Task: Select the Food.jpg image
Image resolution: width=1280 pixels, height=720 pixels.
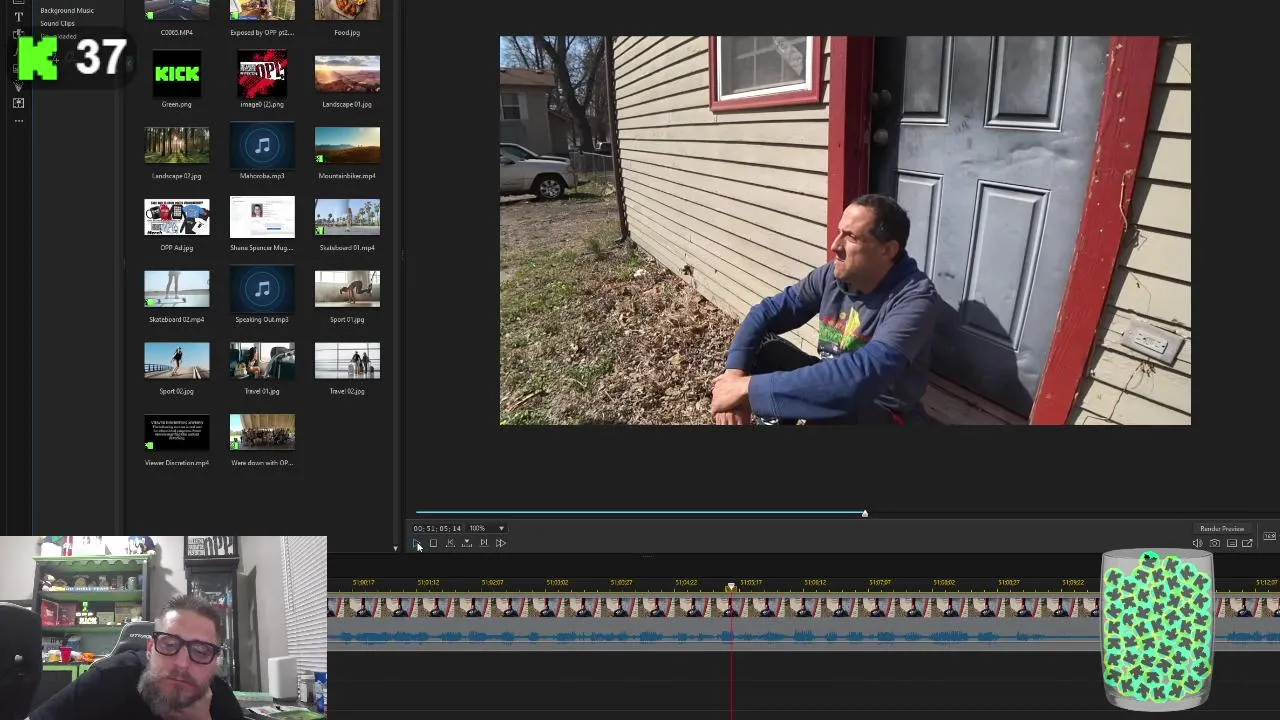Action: pos(347,10)
